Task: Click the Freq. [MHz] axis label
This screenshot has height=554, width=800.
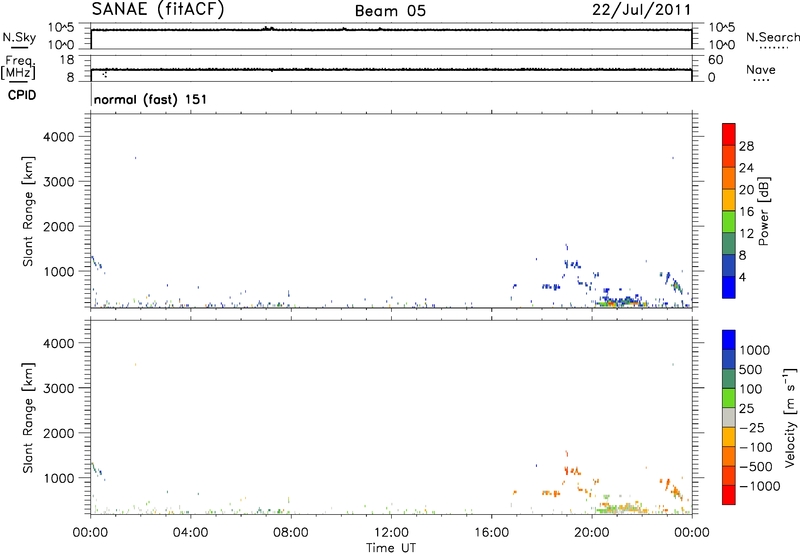Action: tap(19, 67)
